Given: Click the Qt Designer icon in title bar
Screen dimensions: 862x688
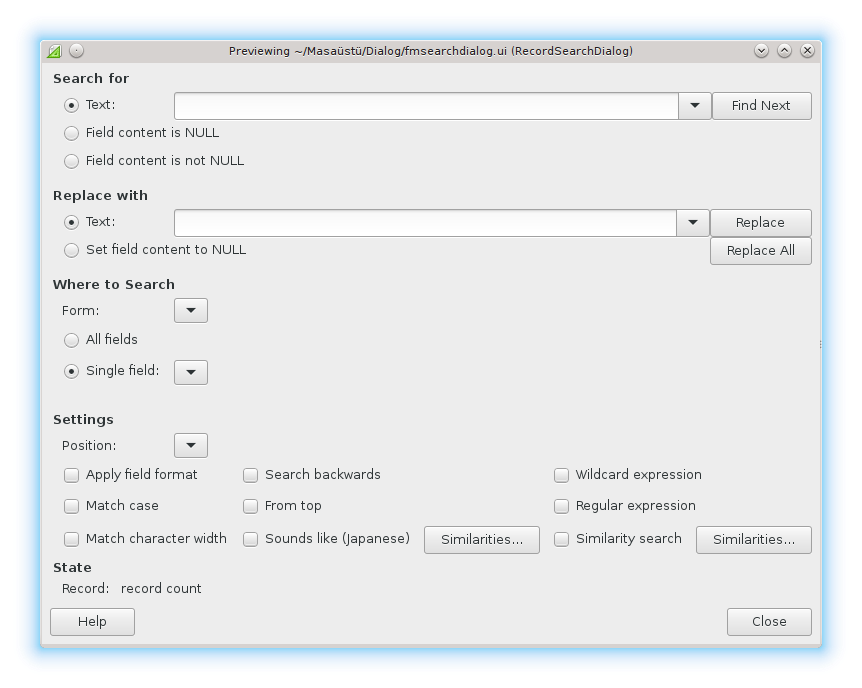Looking at the screenshot, I should (55, 51).
